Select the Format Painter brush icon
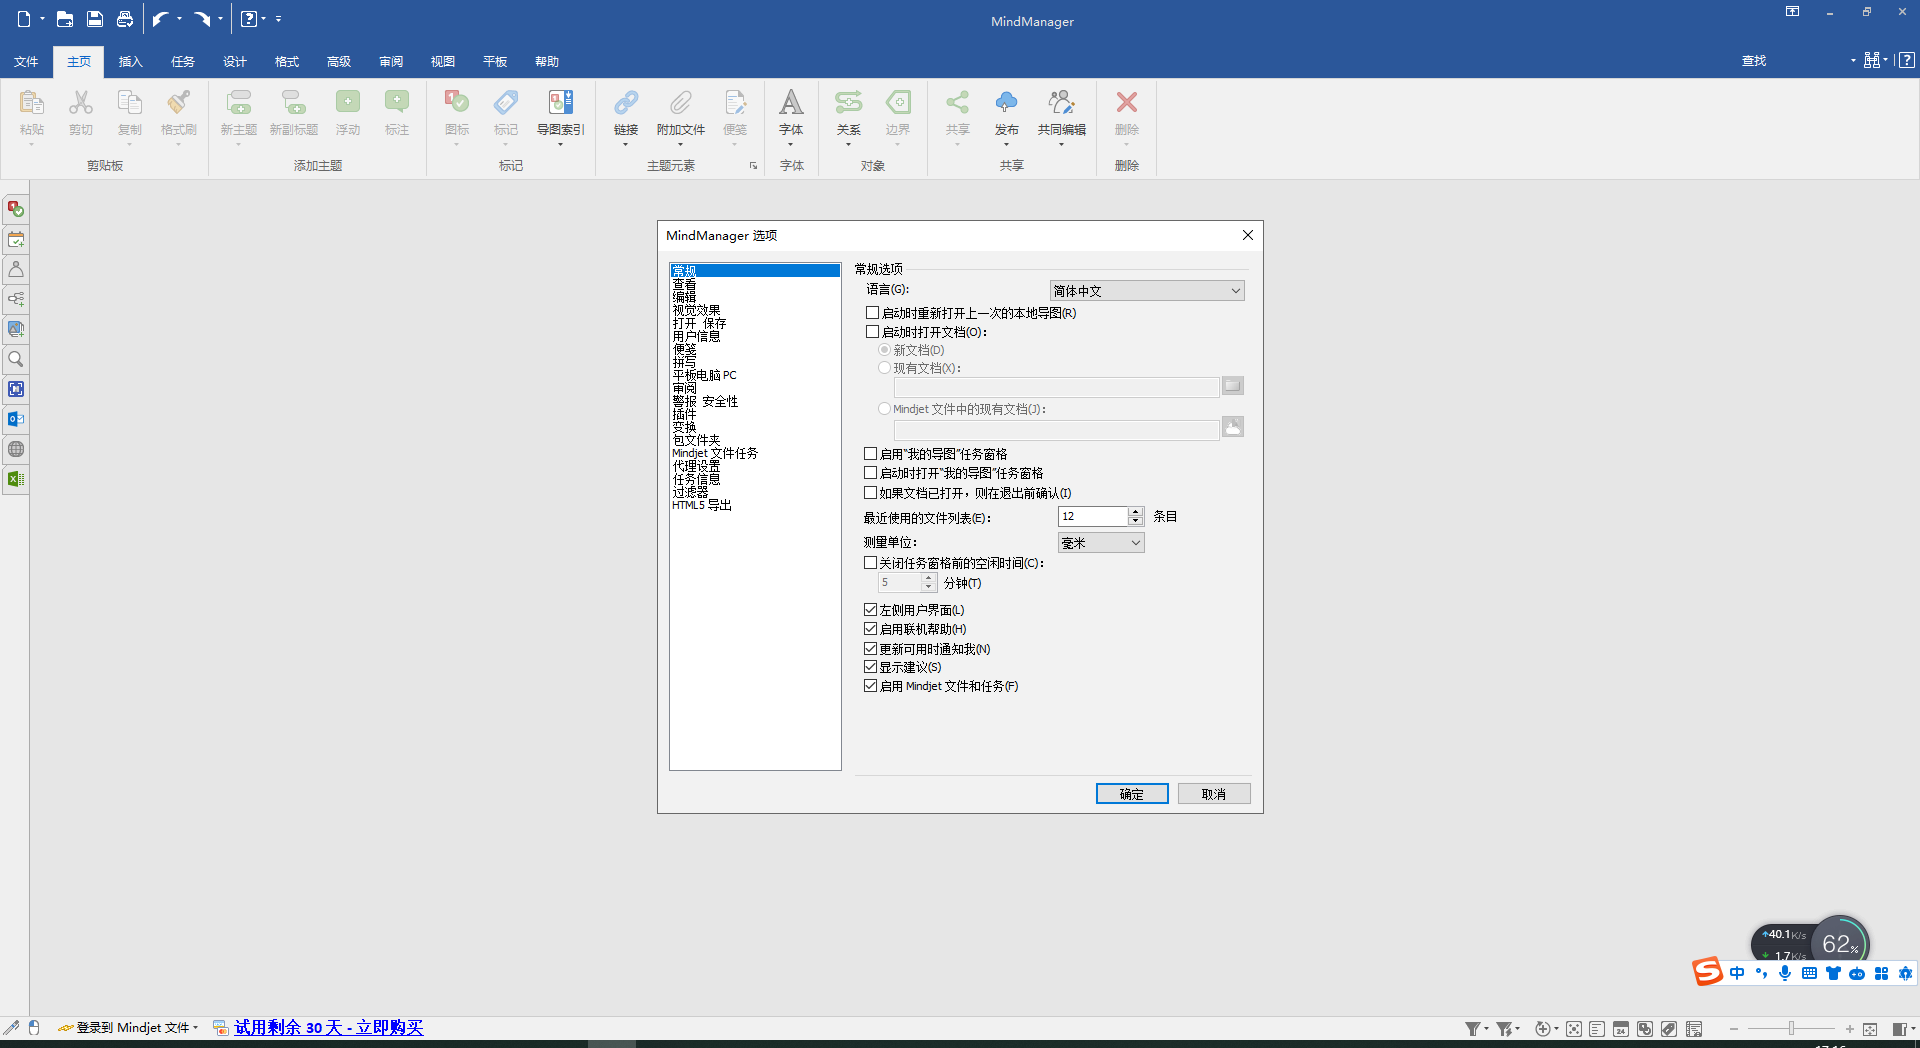This screenshot has height=1048, width=1920. pos(179,103)
